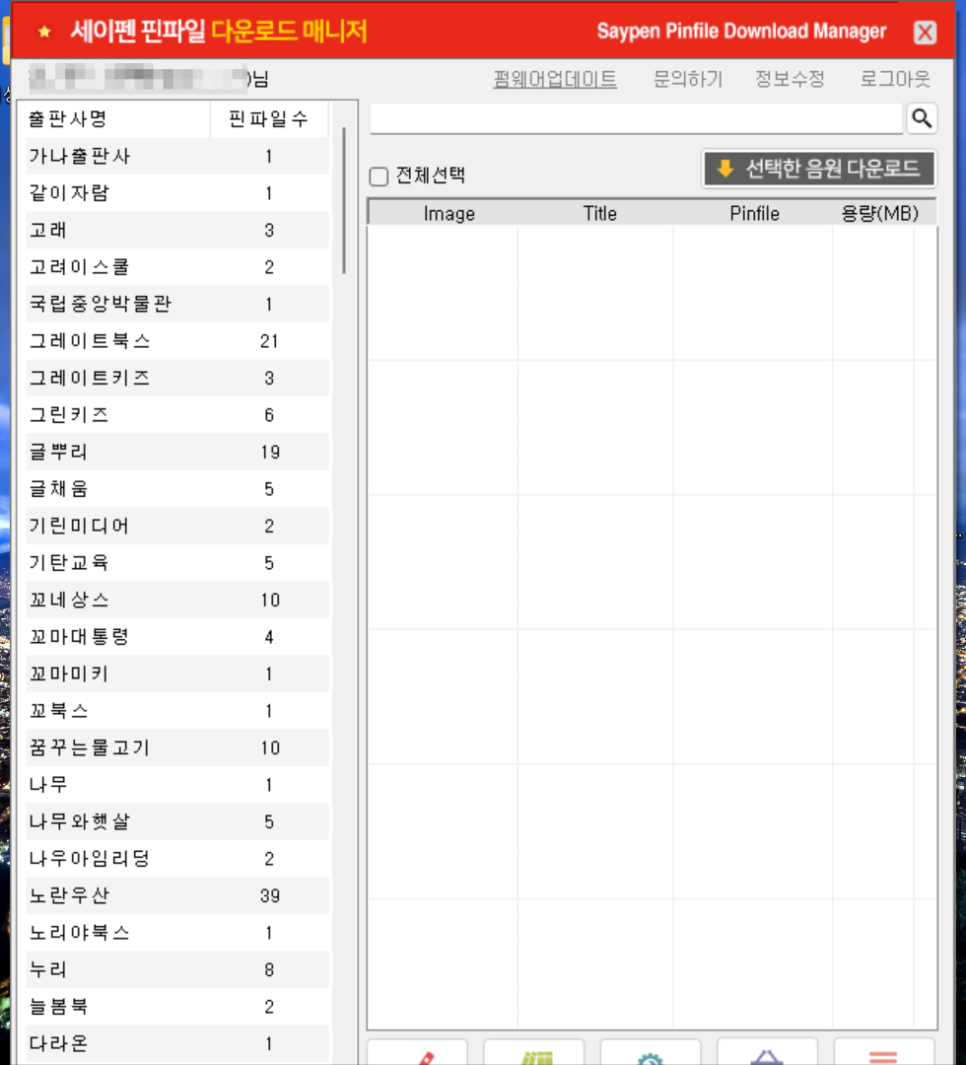Click the 선택한 음원 다운로드 button
Viewport: 966px width, 1065px height.
[x=819, y=168]
